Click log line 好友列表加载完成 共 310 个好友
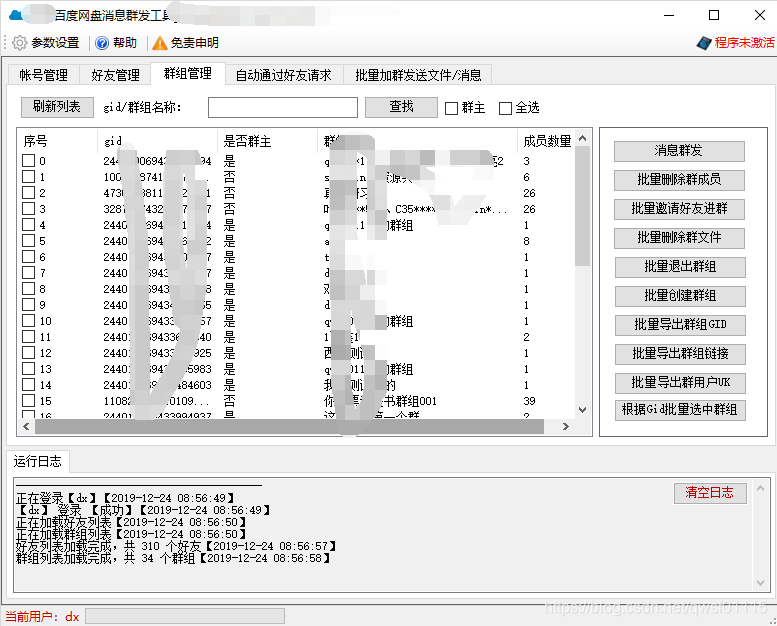Viewport: 777px width, 626px height. 176,546
